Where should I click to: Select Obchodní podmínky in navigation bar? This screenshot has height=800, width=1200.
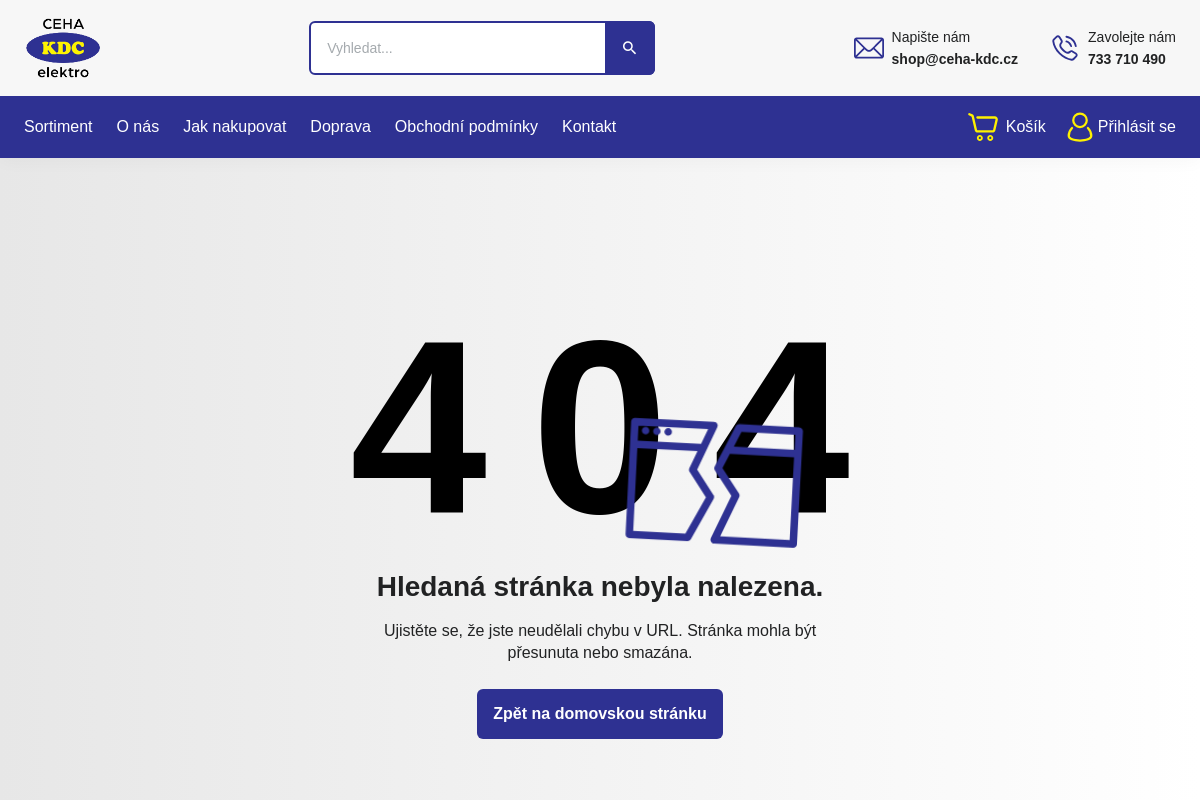466,127
